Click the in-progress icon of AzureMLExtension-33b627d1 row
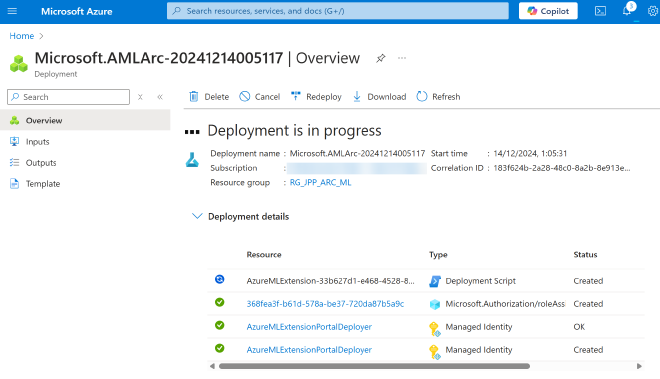Image resolution: width=660 pixels, height=379 pixels. coord(220,279)
